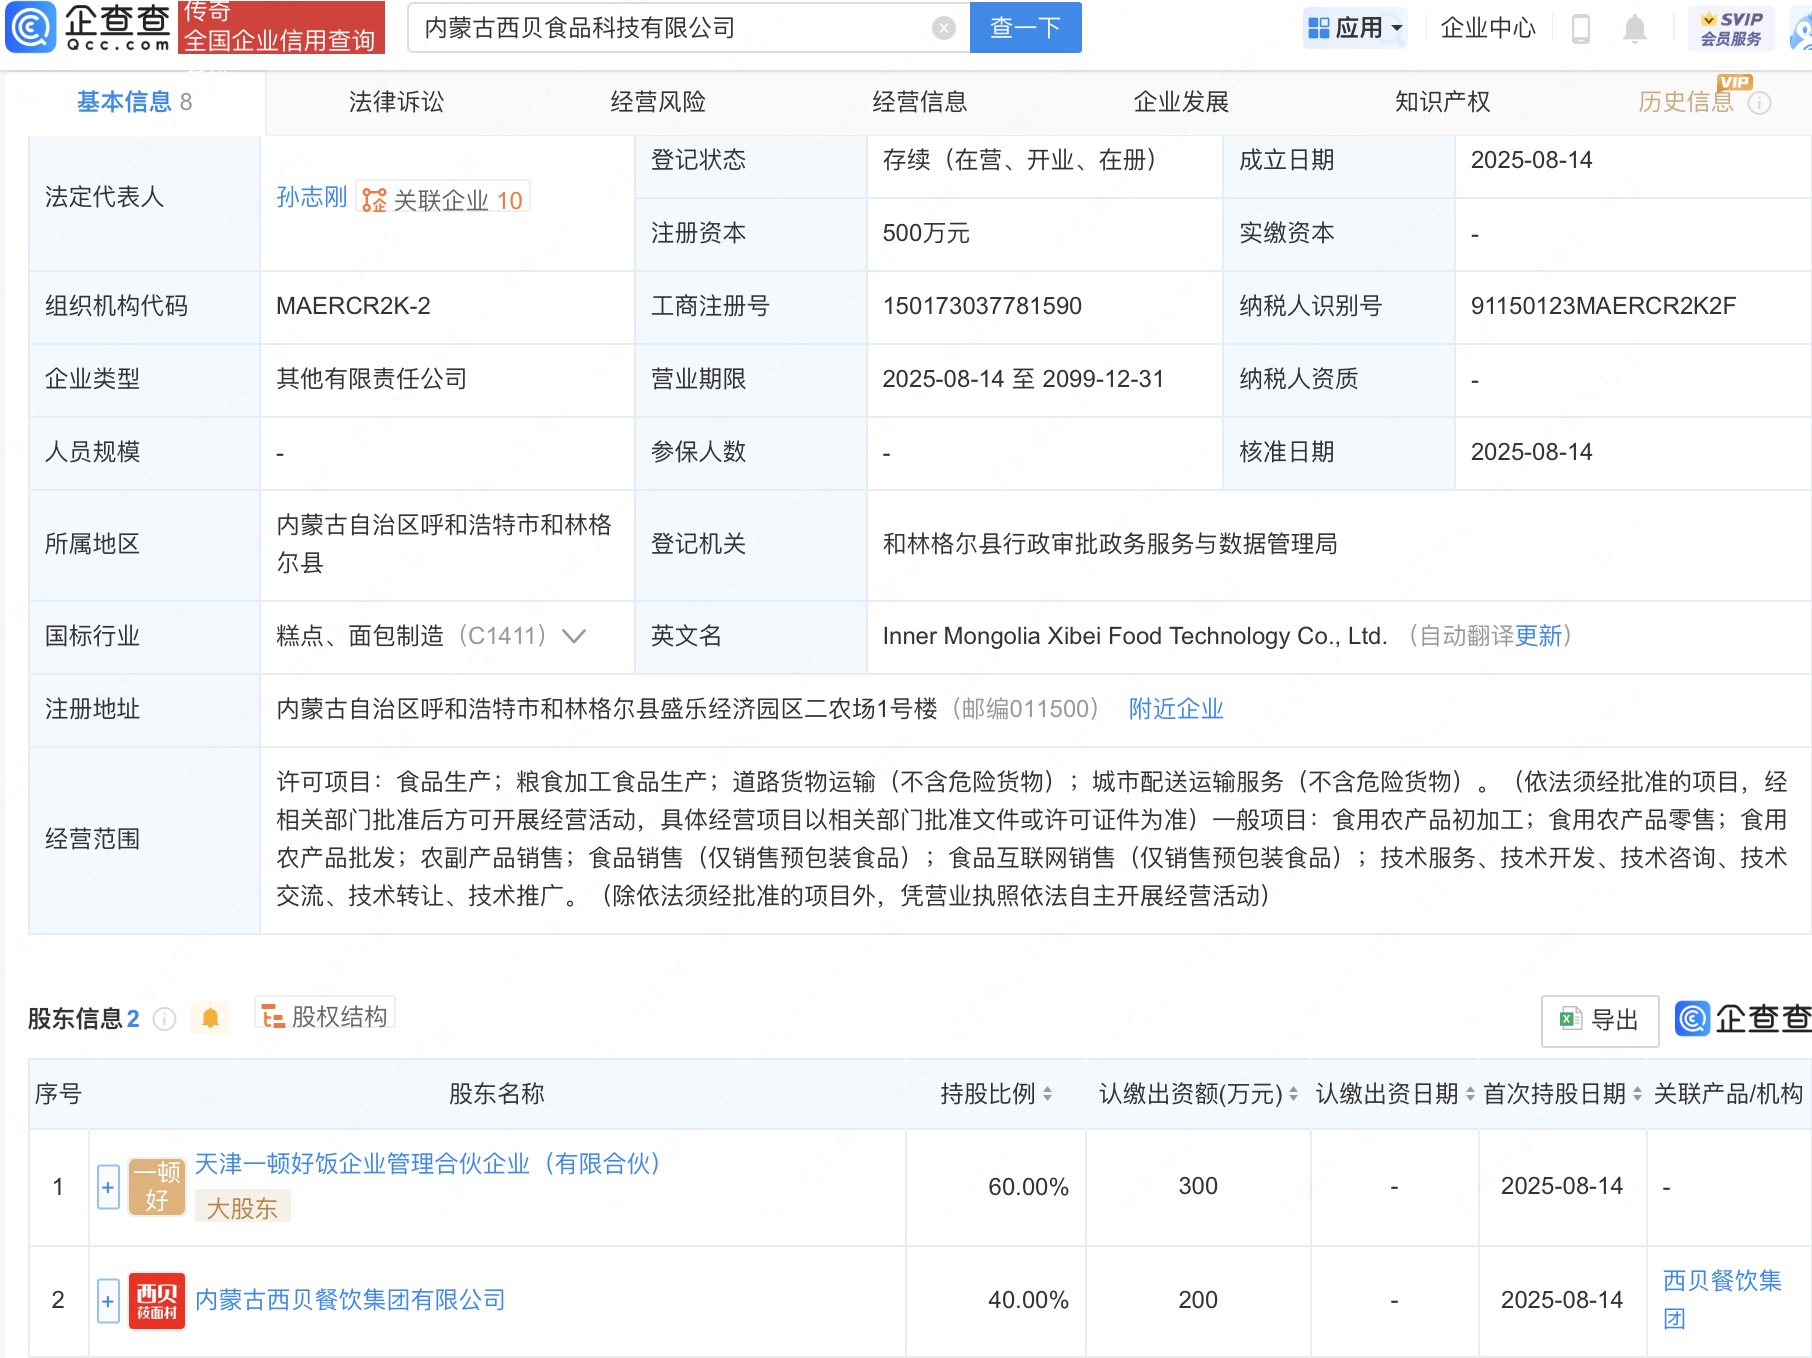
Task: Click the orange bell next to 股东信息
Action: point(210,1018)
